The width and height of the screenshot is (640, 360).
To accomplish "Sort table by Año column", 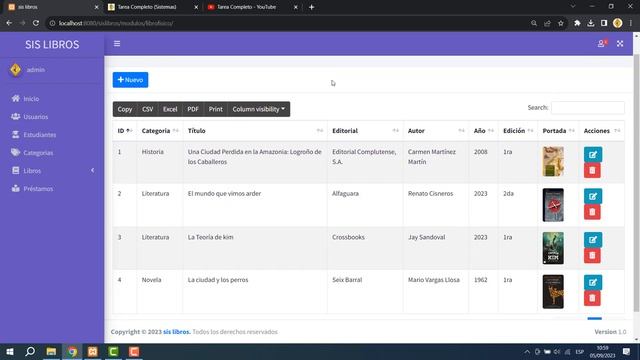I will coord(484,131).
